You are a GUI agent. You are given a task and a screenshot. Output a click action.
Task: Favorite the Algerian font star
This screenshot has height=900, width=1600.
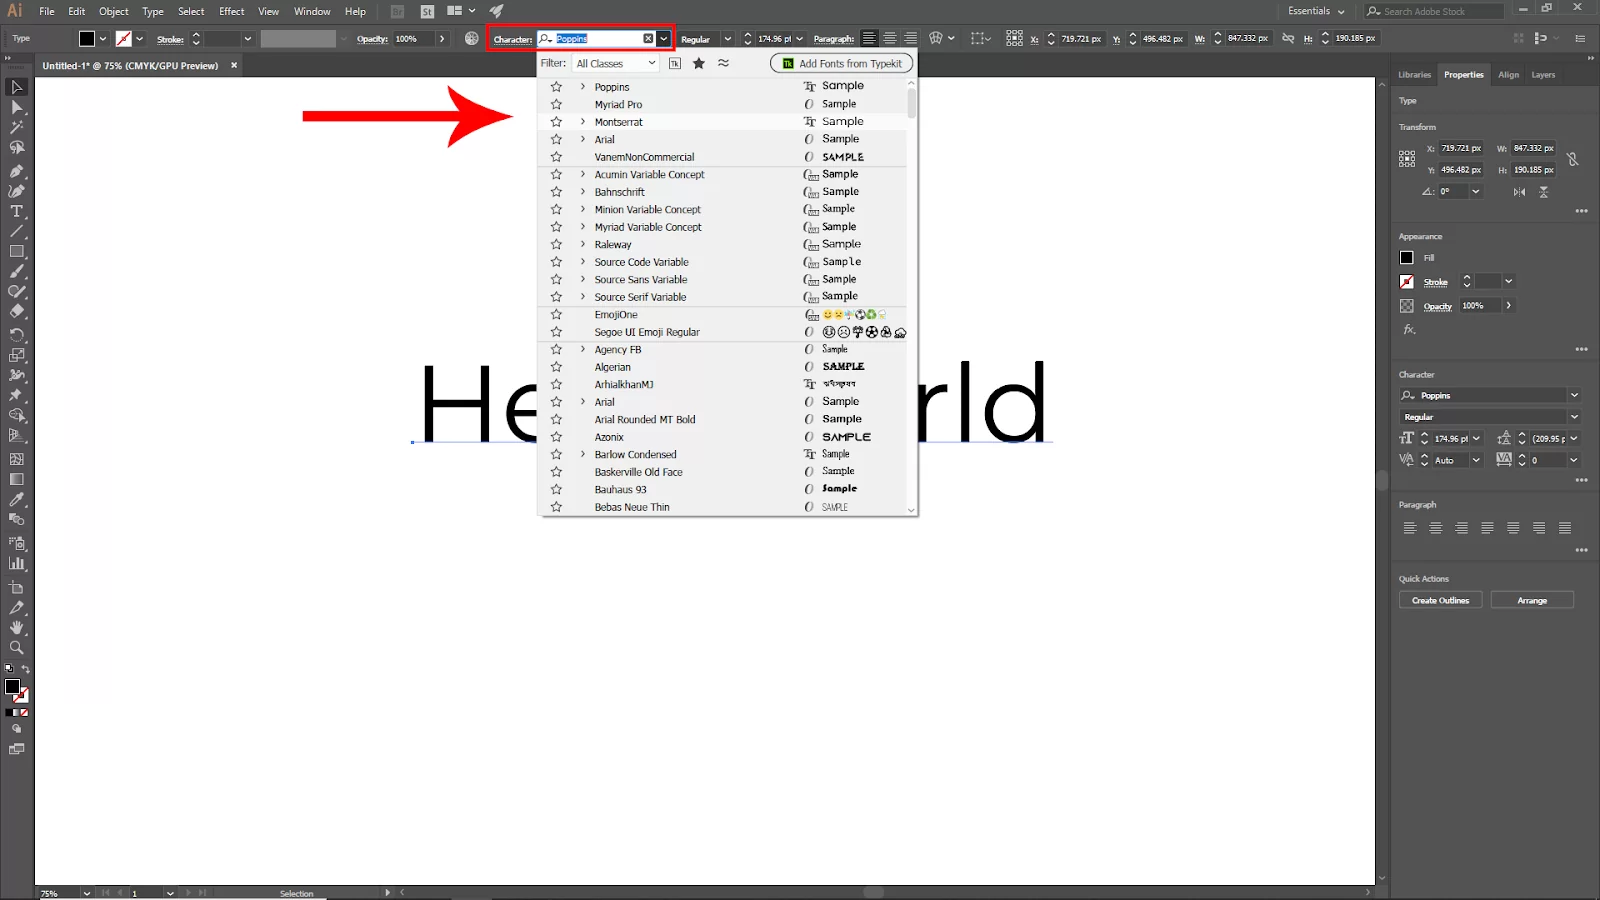coord(556,367)
